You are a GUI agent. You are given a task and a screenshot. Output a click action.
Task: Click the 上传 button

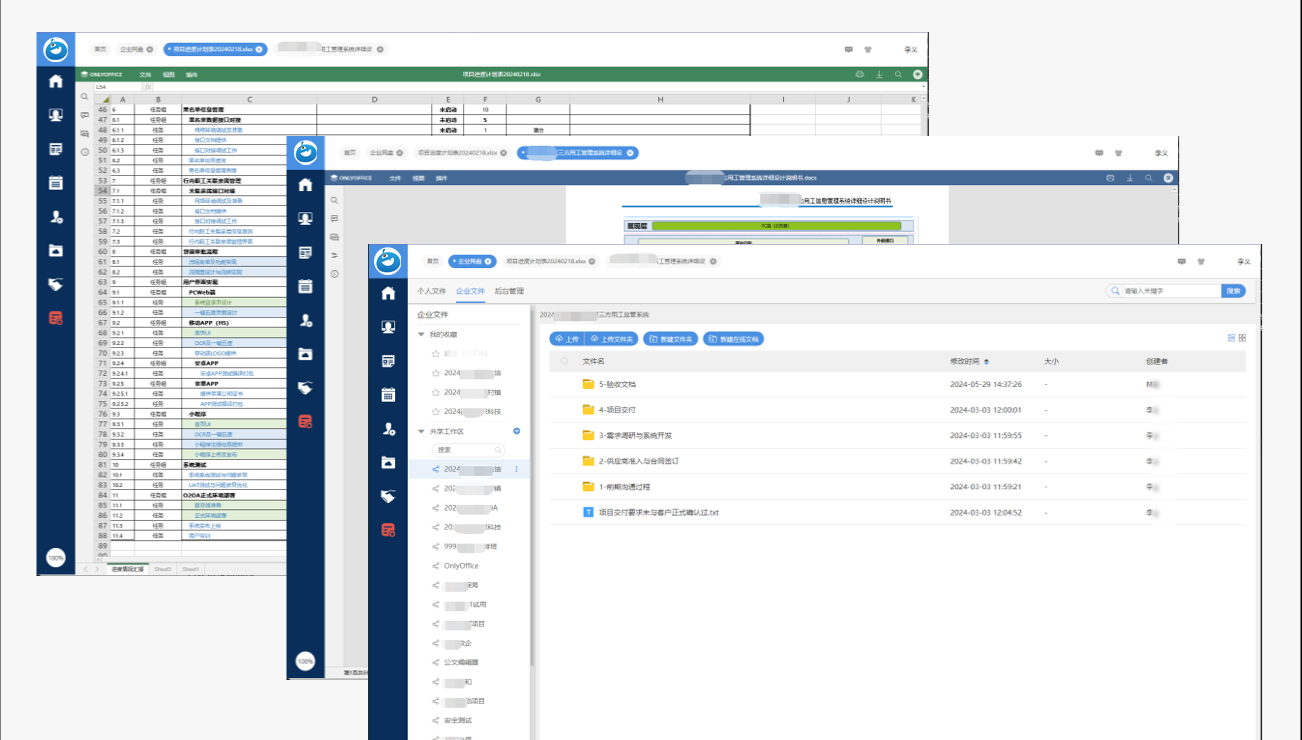pos(567,339)
